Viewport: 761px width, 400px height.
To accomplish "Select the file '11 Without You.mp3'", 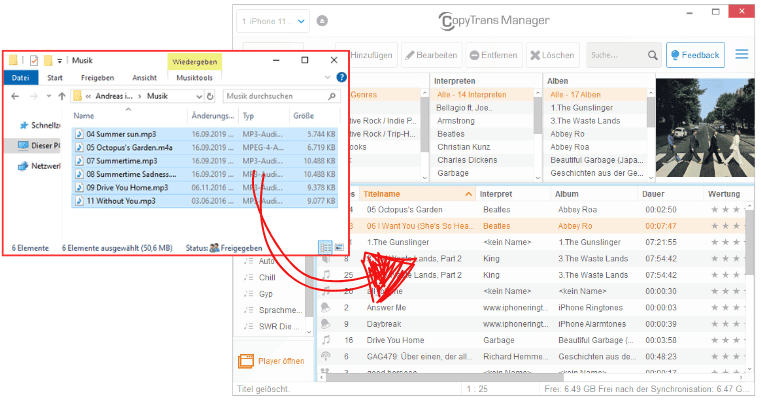I will pyautogui.click(x=204, y=201).
